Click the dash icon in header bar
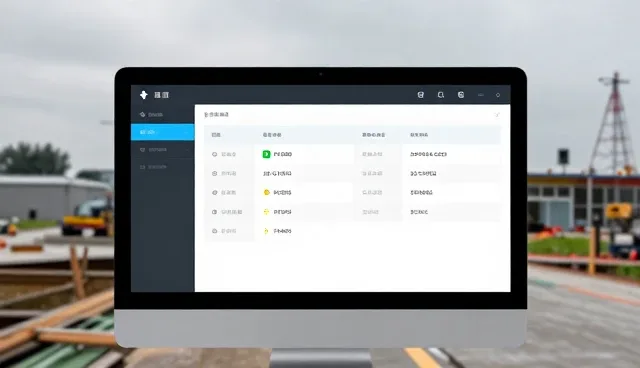The width and height of the screenshot is (640, 368). coord(480,95)
